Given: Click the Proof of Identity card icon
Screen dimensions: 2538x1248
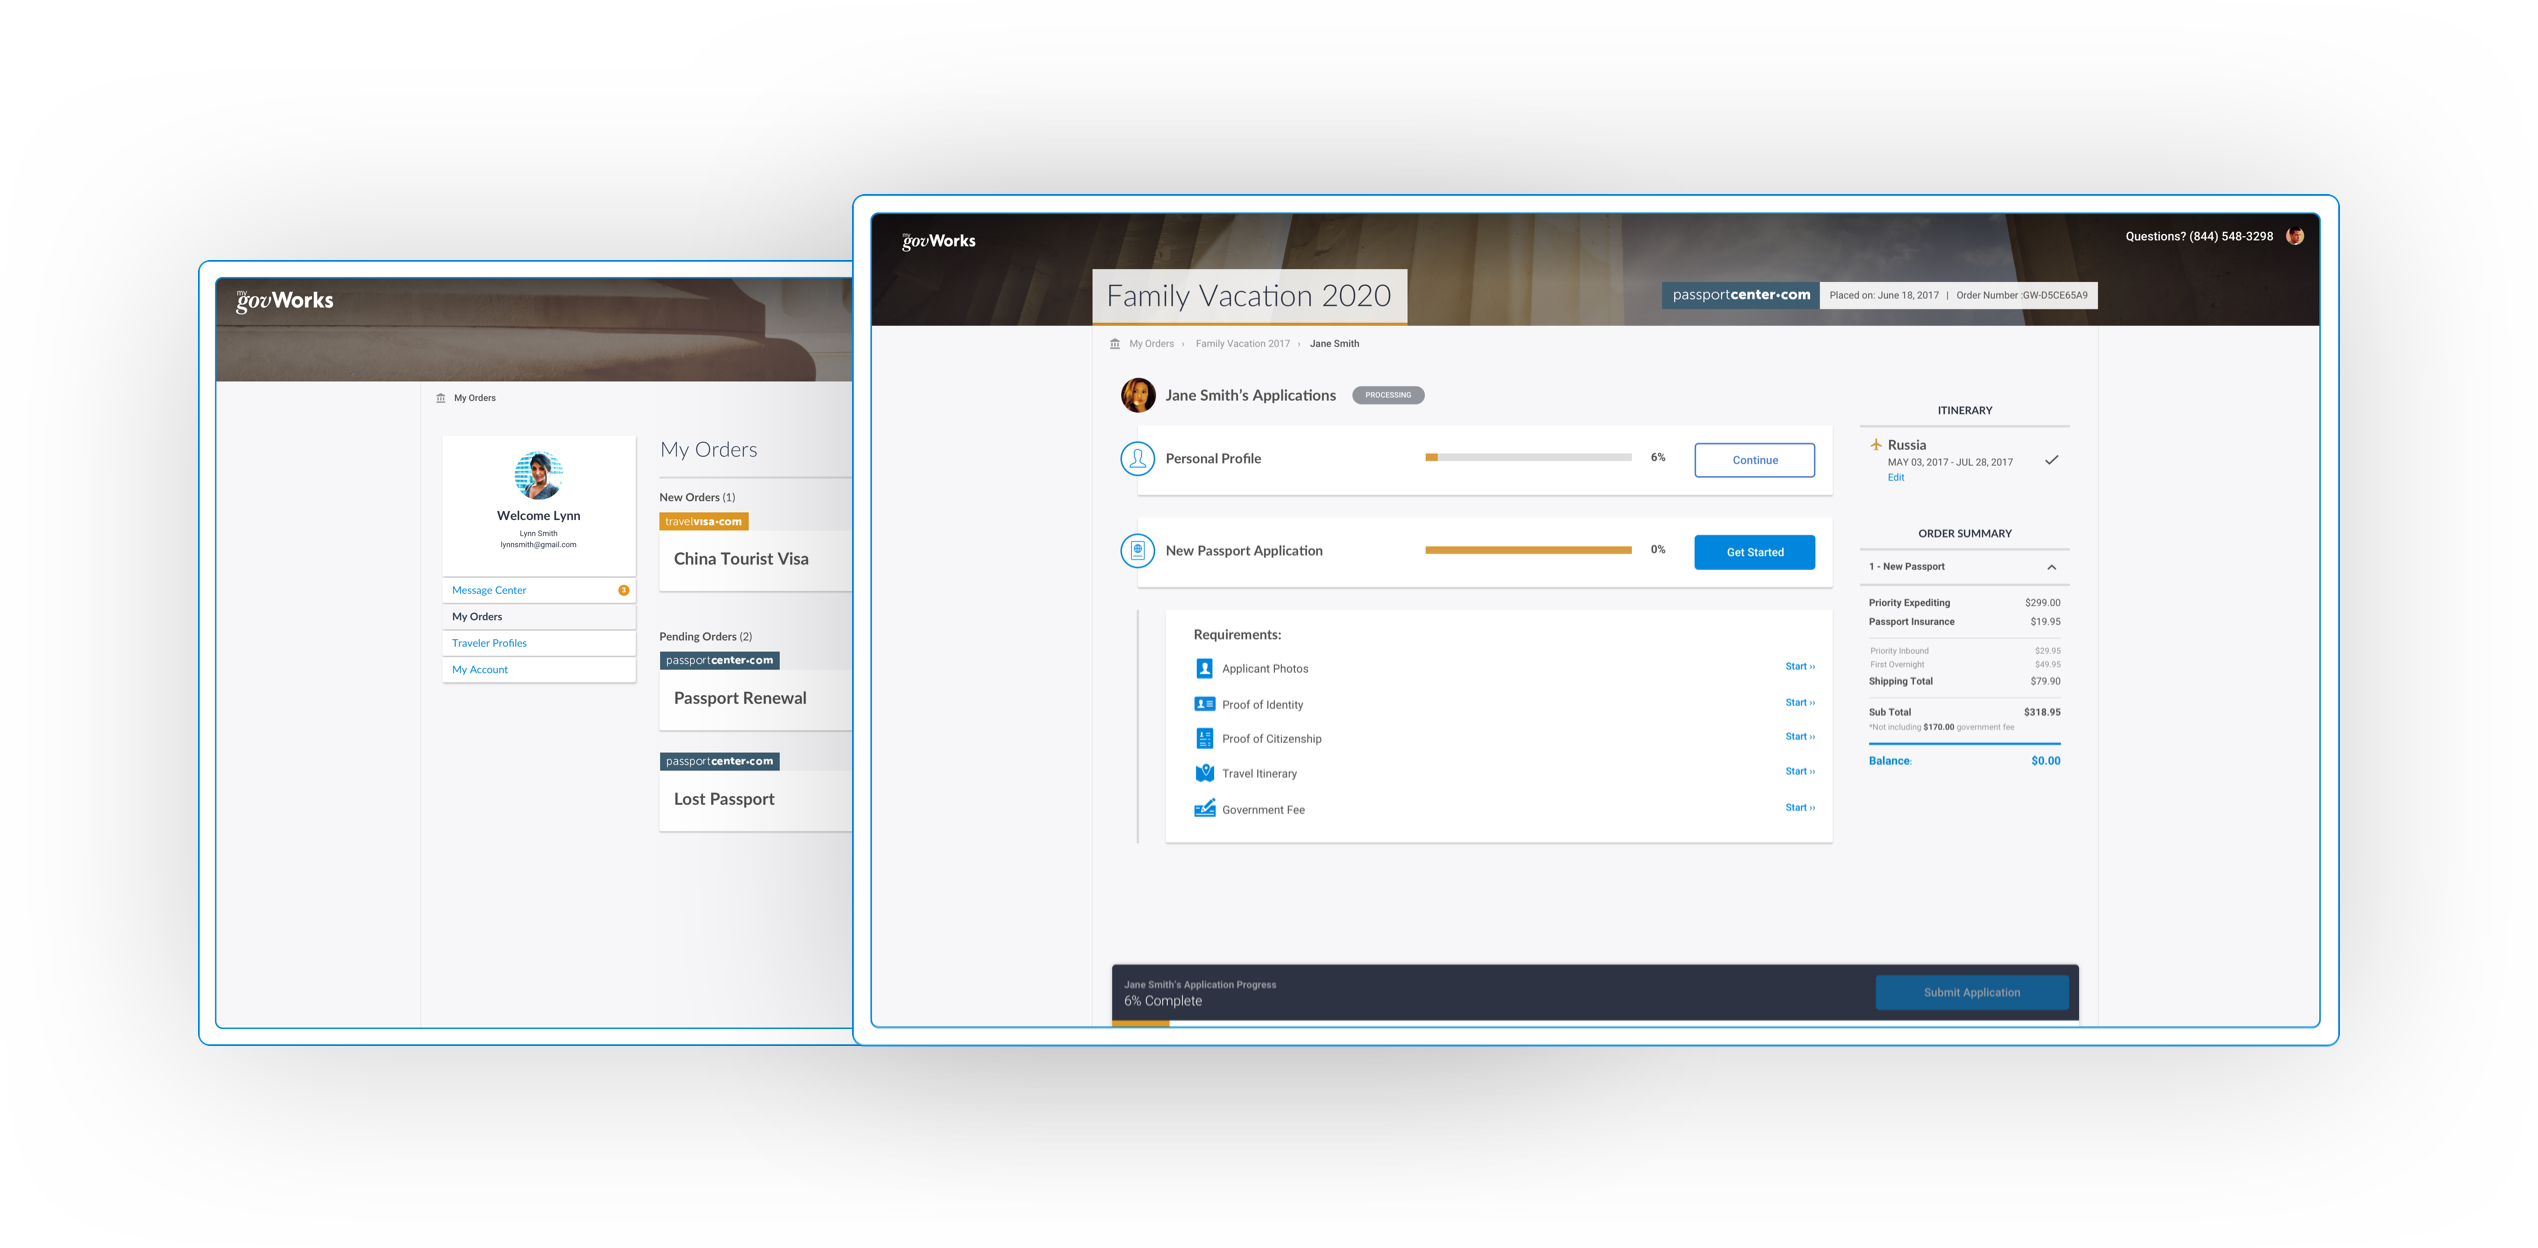Looking at the screenshot, I should pos(1204,704).
